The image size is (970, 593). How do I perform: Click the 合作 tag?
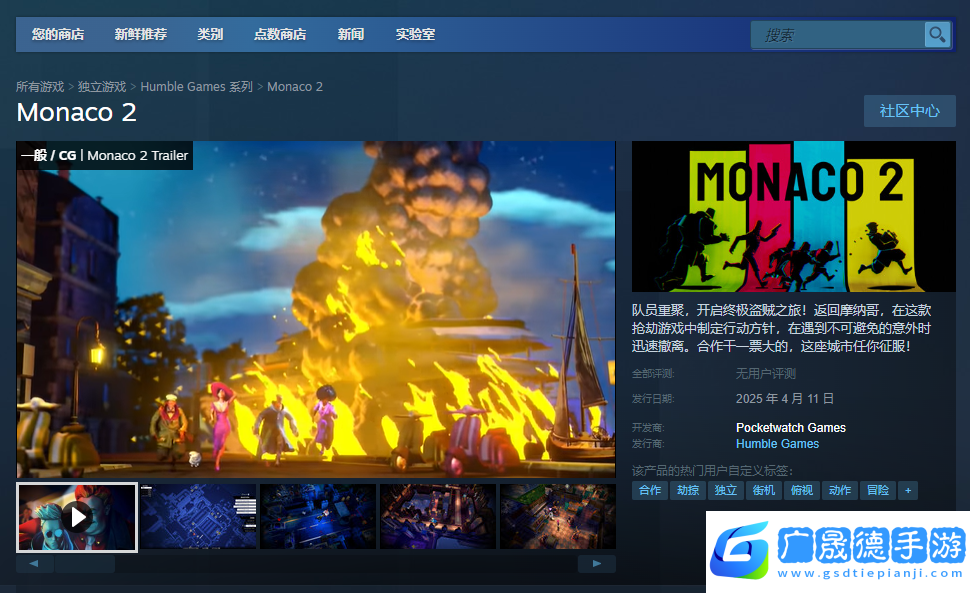coord(650,490)
